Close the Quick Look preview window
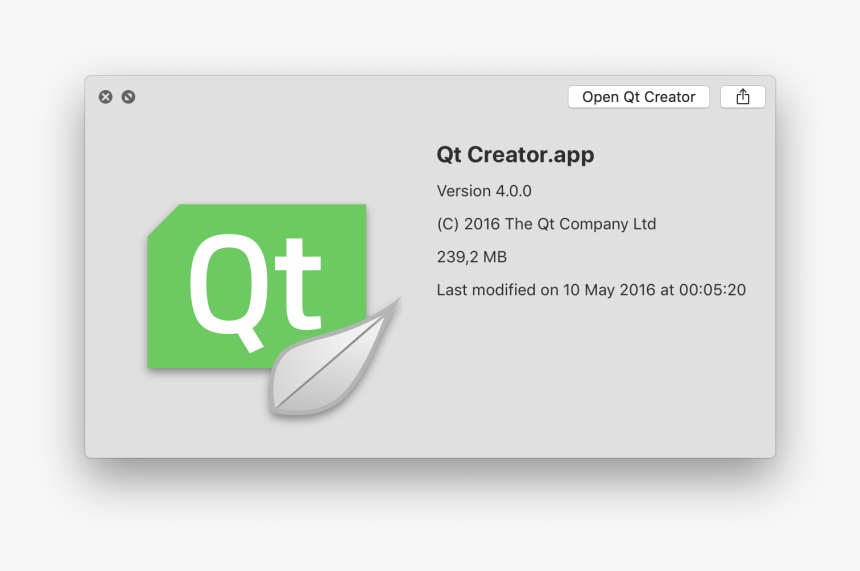 pyautogui.click(x=105, y=97)
